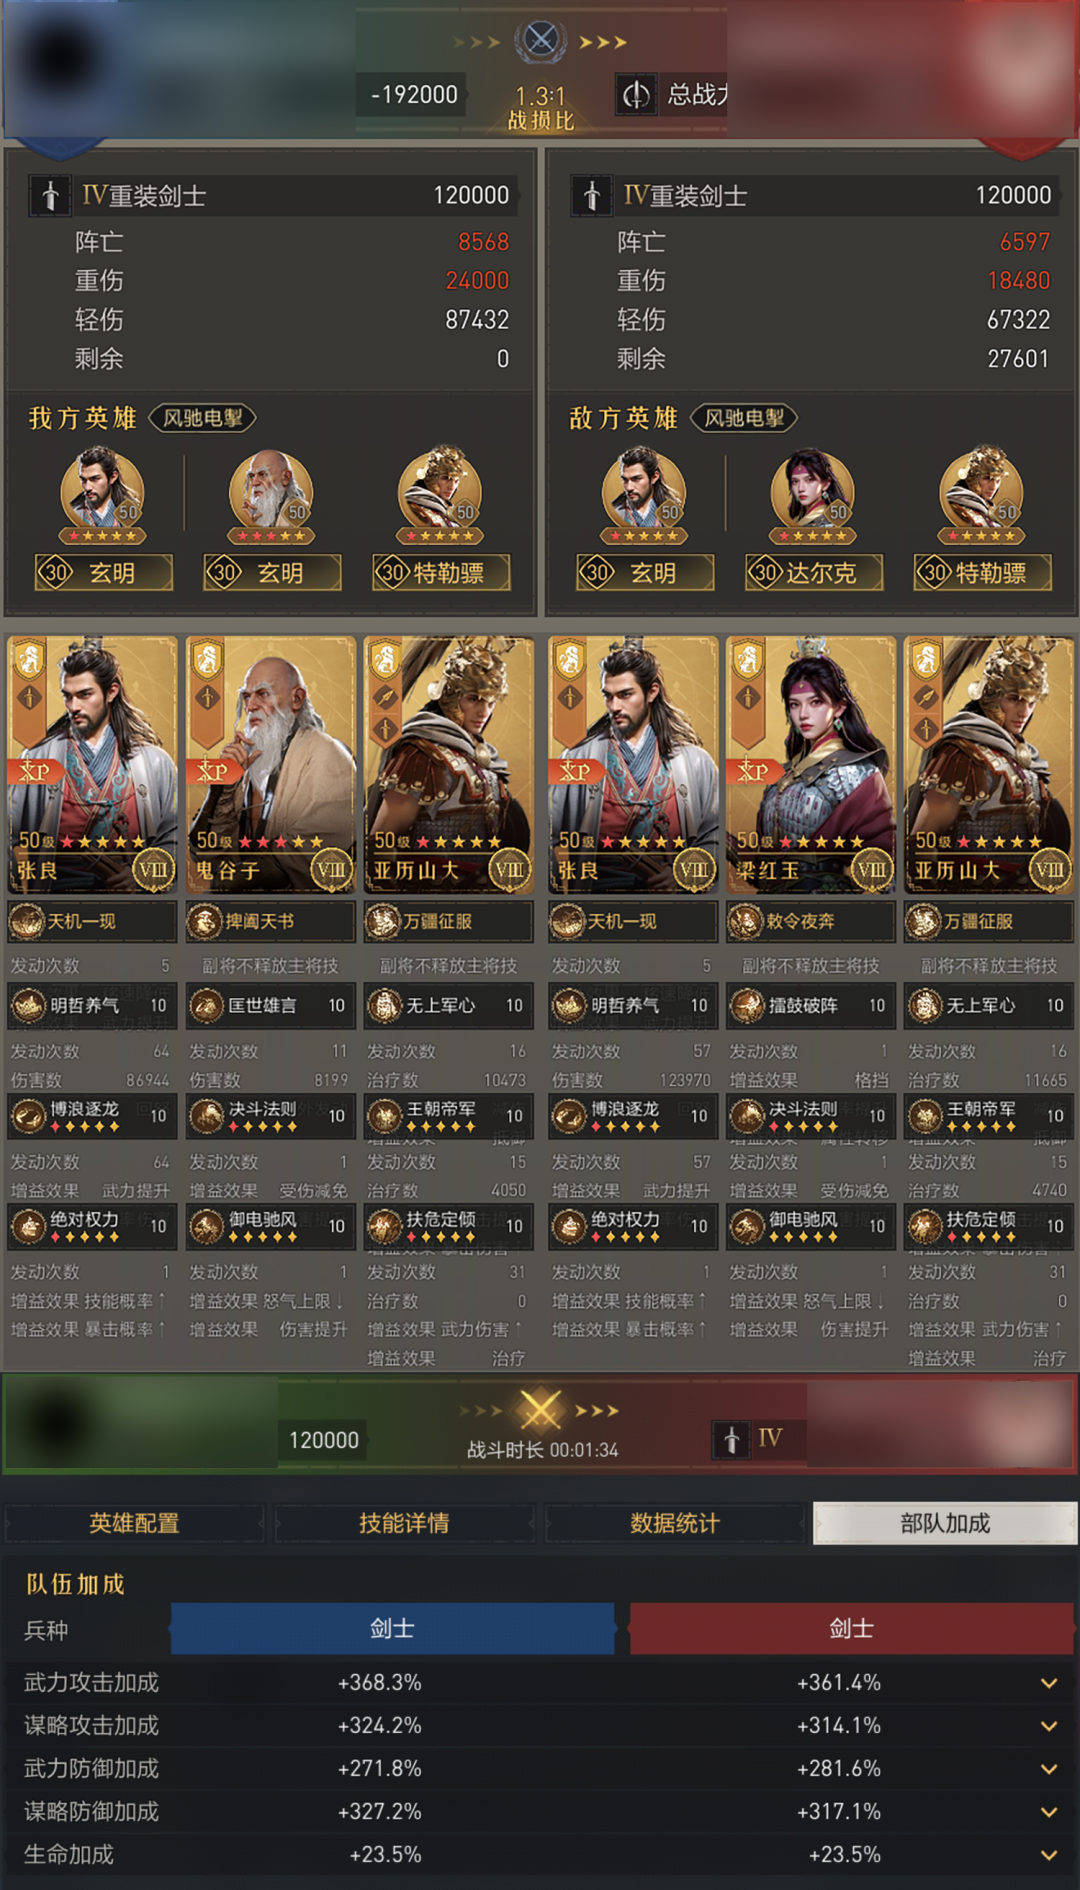Click the 风驰电掣 tag under 我方英雄
The width and height of the screenshot is (1080, 1890).
pyautogui.click(x=203, y=418)
